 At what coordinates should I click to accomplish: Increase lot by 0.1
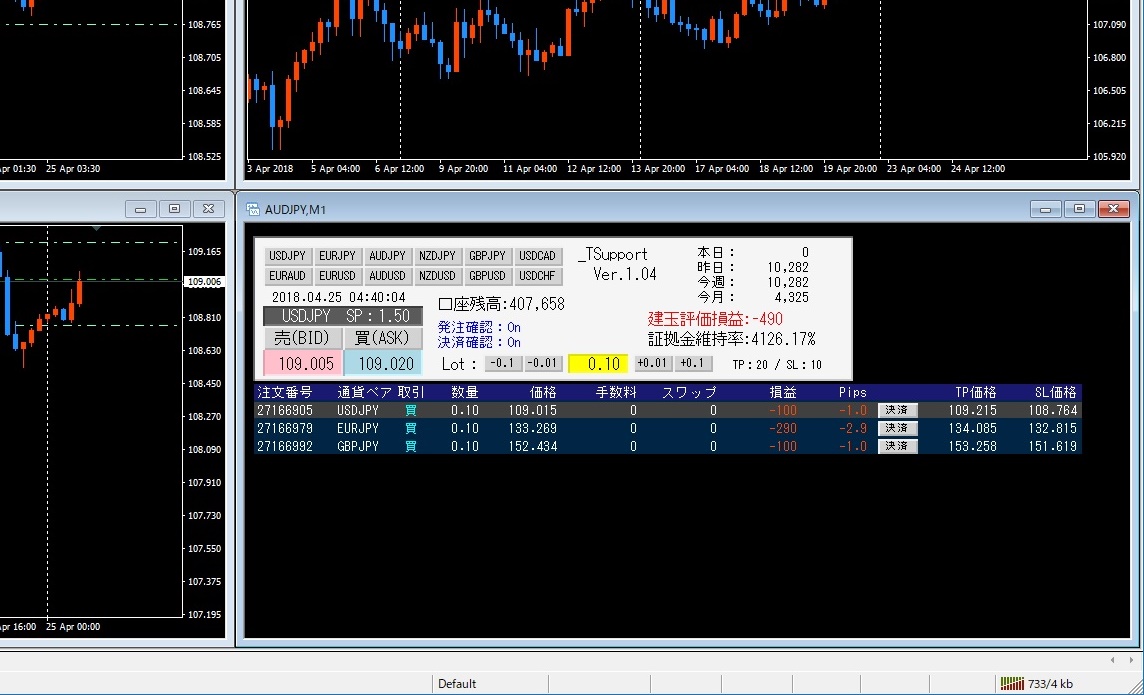click(x=692, y=363)
